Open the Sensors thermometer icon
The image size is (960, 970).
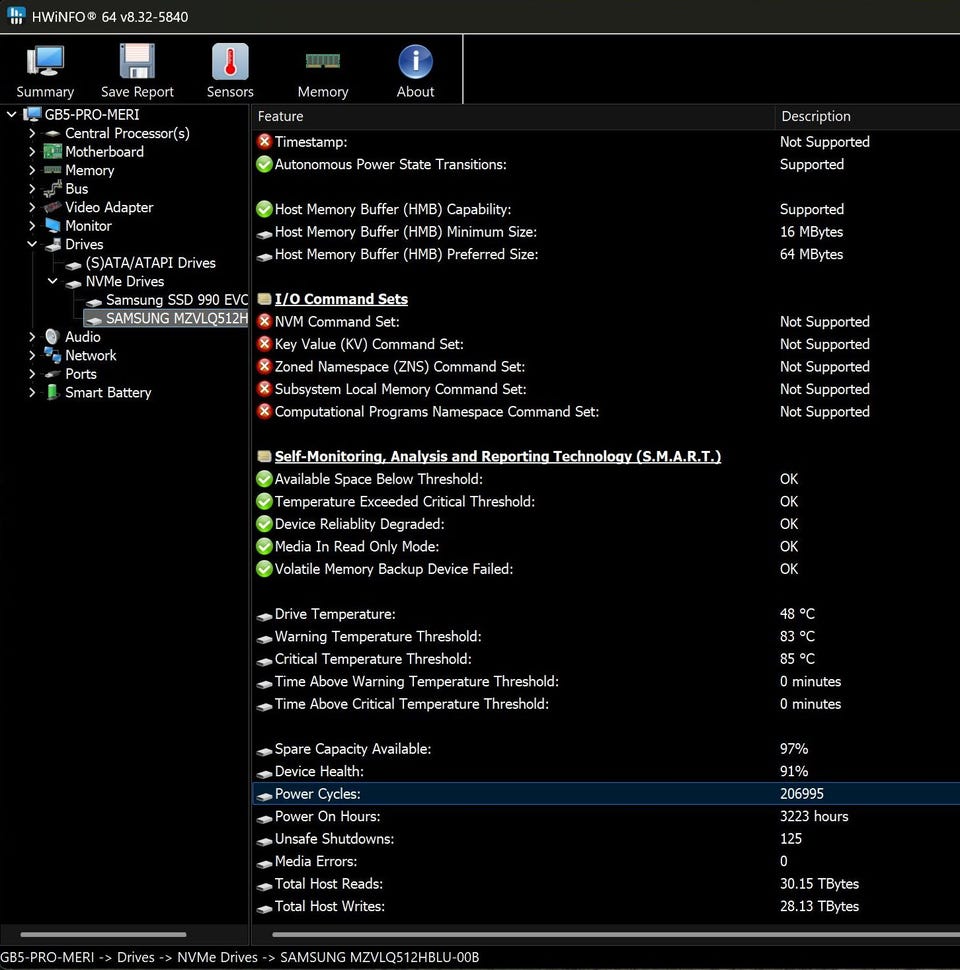click(230, 62)
